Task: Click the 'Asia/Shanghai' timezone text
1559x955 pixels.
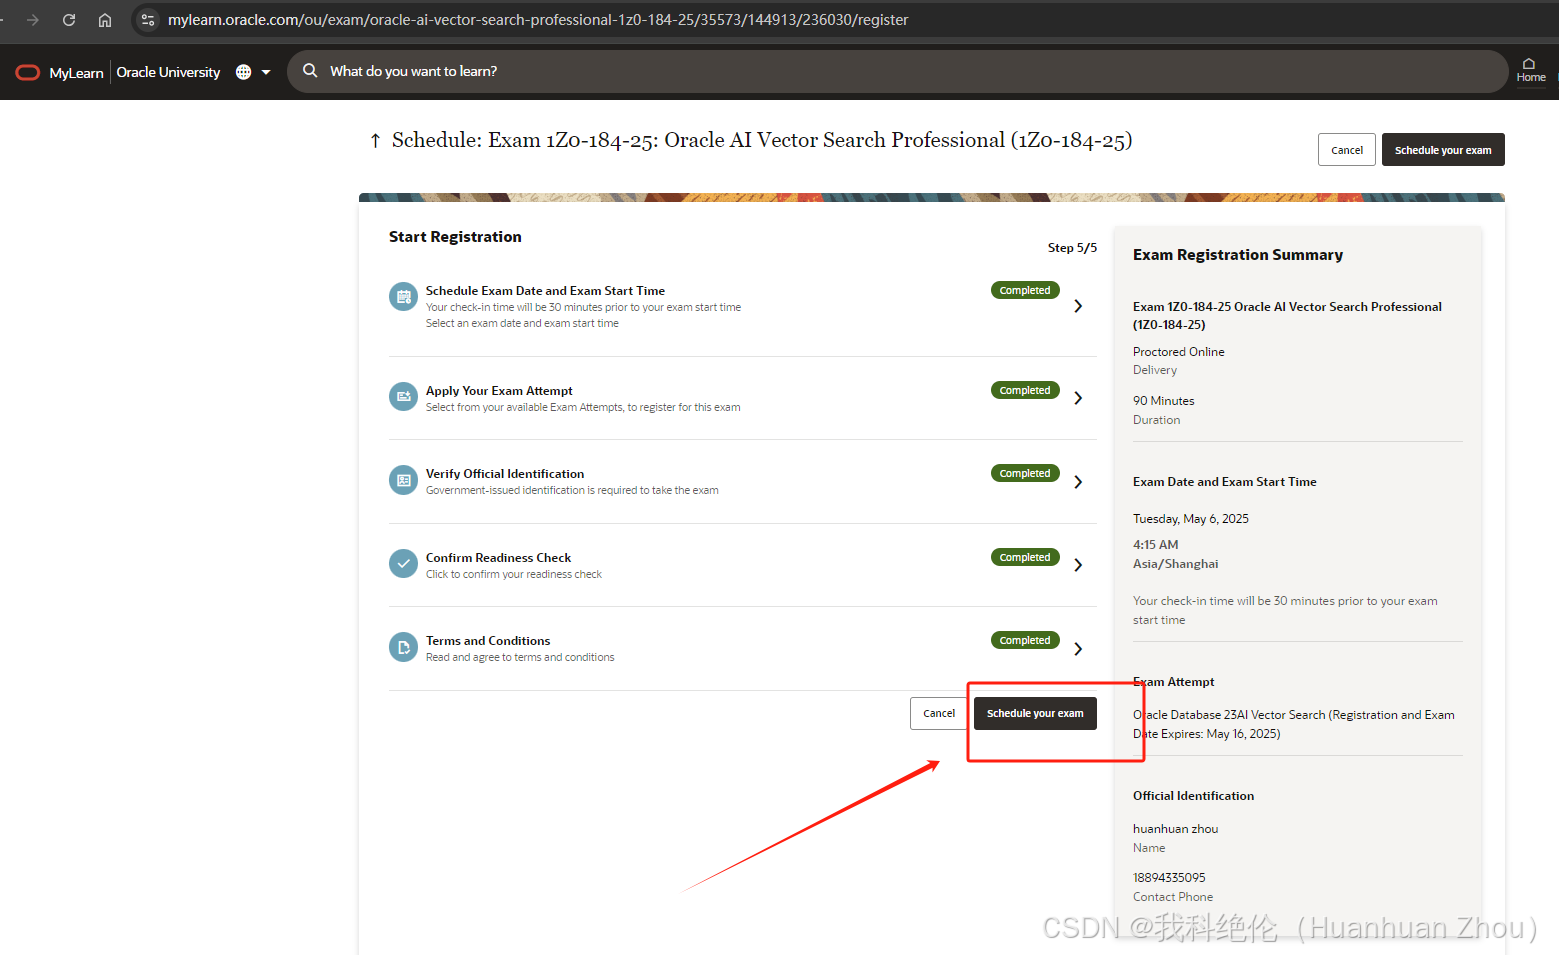Action: point(1176,564)
